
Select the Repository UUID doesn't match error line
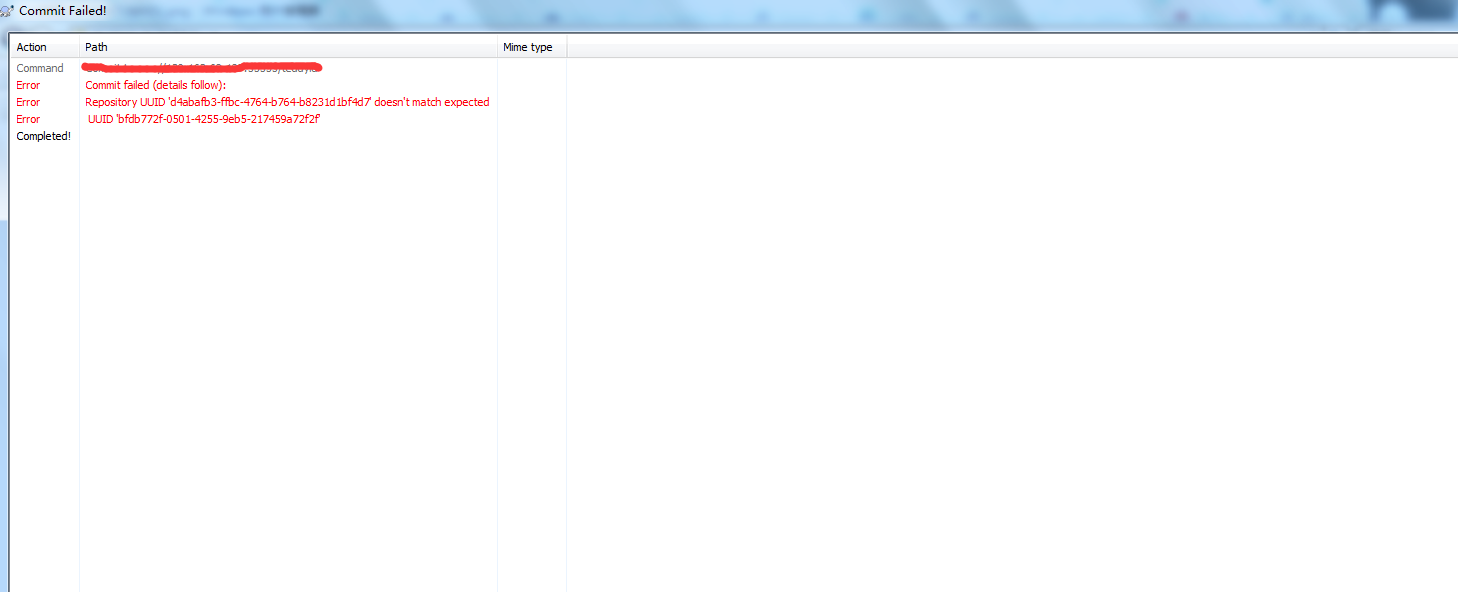pyautogui.click(x=287, y=102)
